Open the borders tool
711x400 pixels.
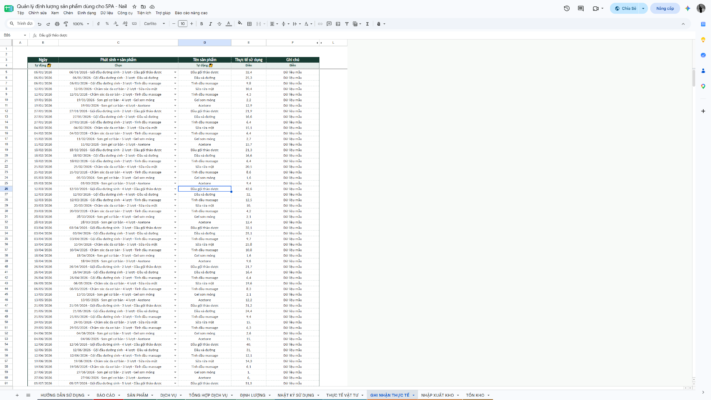point(249,24)
